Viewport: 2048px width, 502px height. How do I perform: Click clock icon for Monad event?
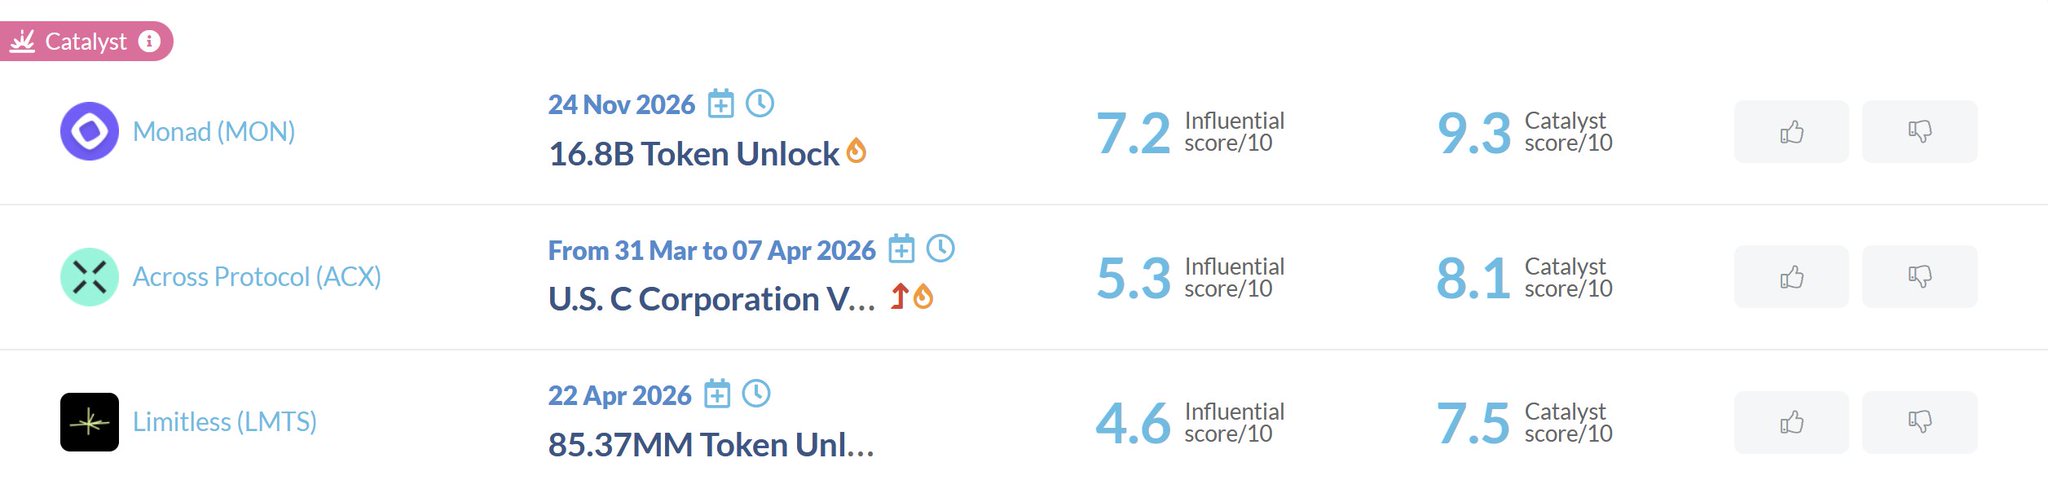point(760,102)
